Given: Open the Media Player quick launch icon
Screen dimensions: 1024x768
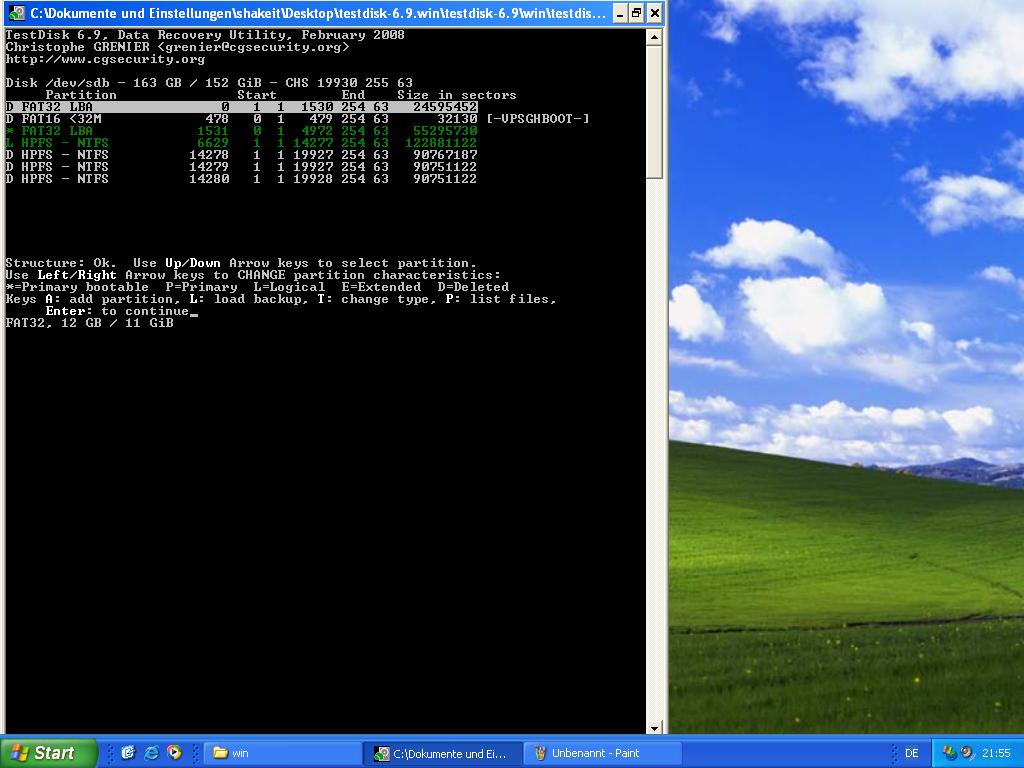Looking at the screenshot, I should coord(174,753).
